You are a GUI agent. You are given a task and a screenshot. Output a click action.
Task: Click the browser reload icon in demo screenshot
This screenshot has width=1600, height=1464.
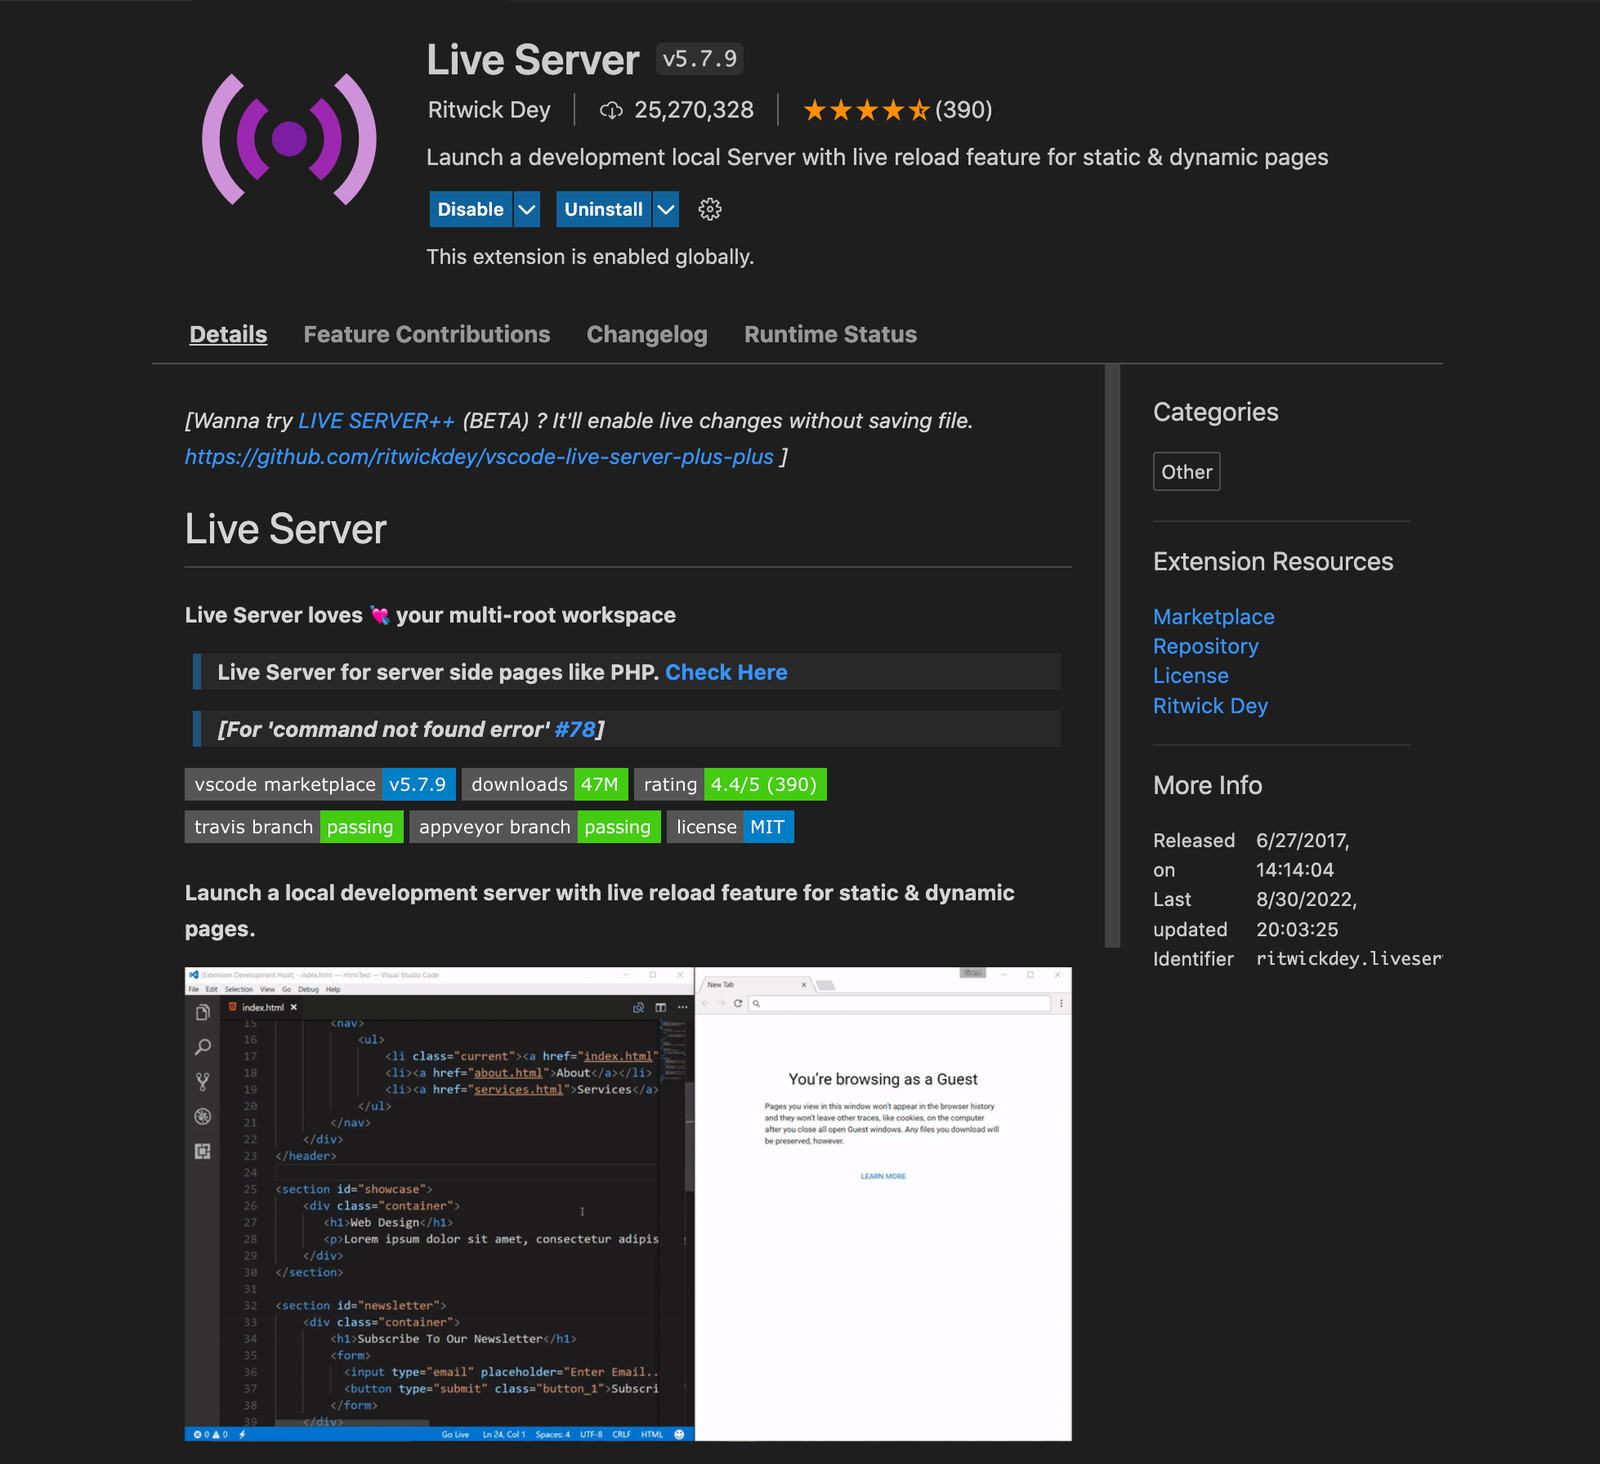738,1003
